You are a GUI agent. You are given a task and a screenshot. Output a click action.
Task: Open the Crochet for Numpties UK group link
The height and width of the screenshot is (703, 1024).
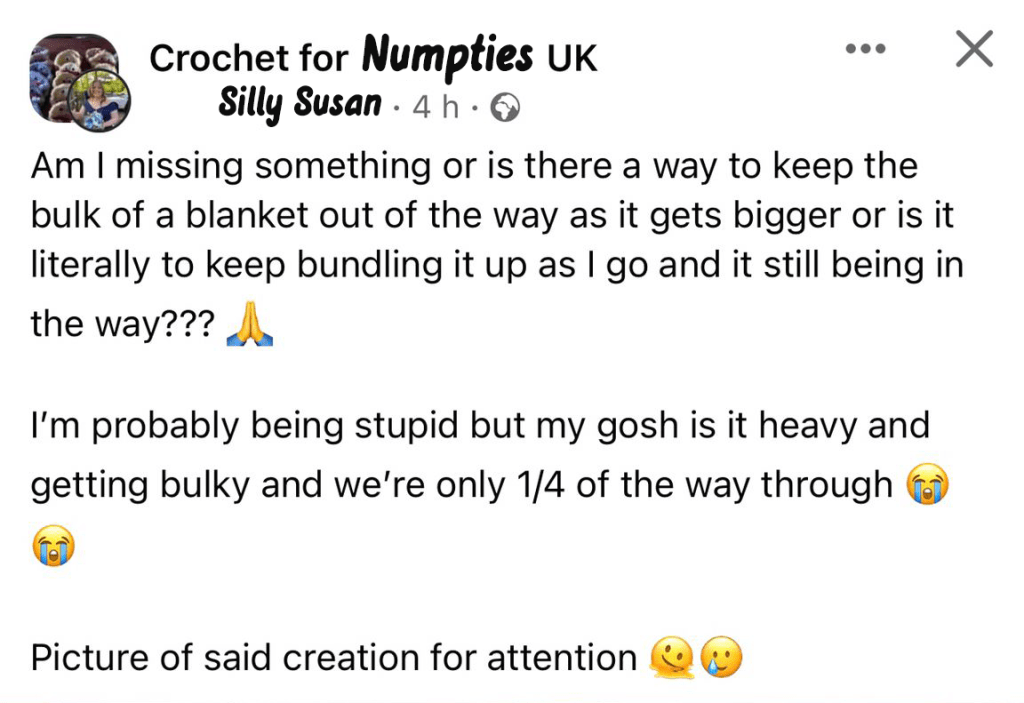click(372, 58)
